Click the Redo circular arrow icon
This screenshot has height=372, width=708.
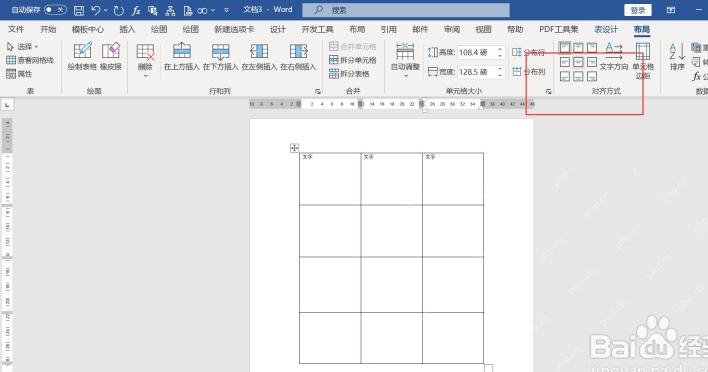pos(118,10)
